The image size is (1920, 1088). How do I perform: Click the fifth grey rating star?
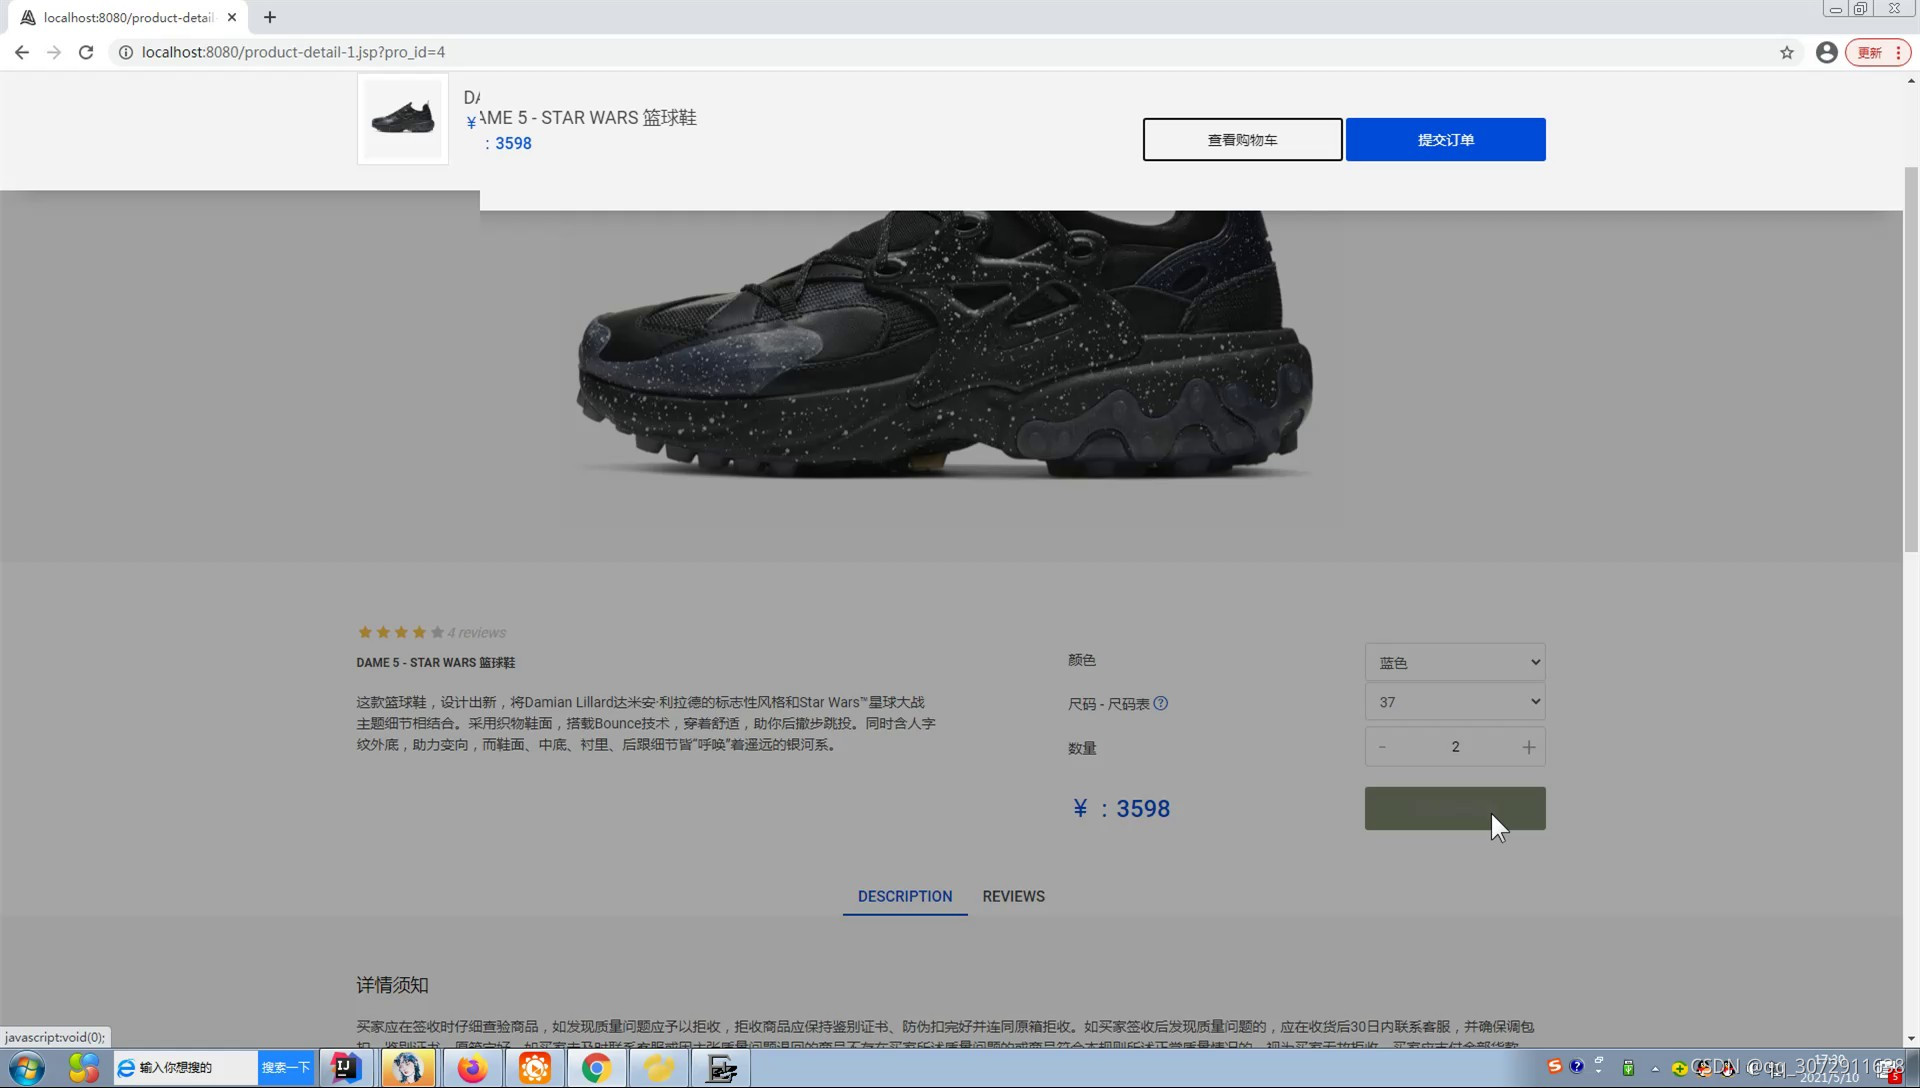pos(437,632)
